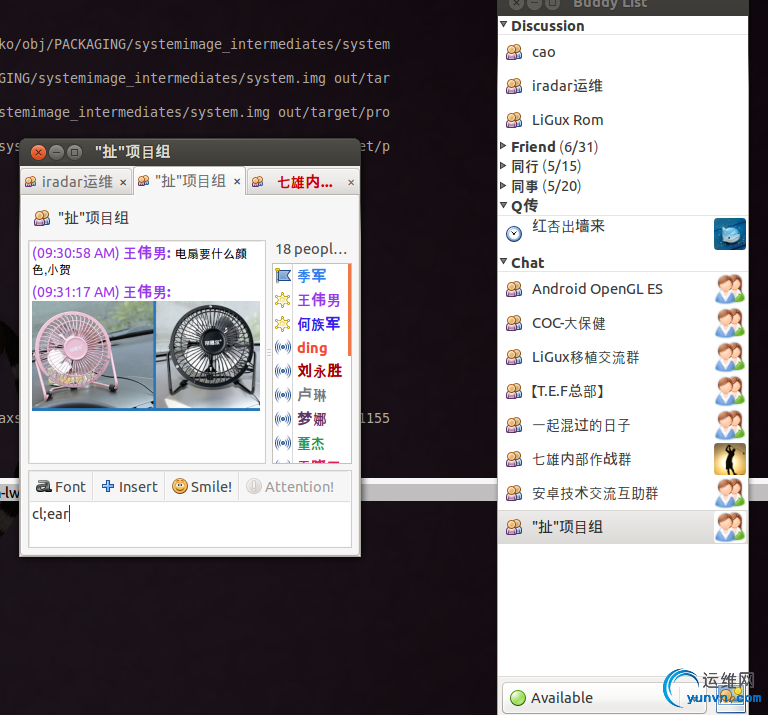The width and height of the screenshot is (768, 715).
Task: Select 卢琳 in the participant list
Action: (312, 395)
